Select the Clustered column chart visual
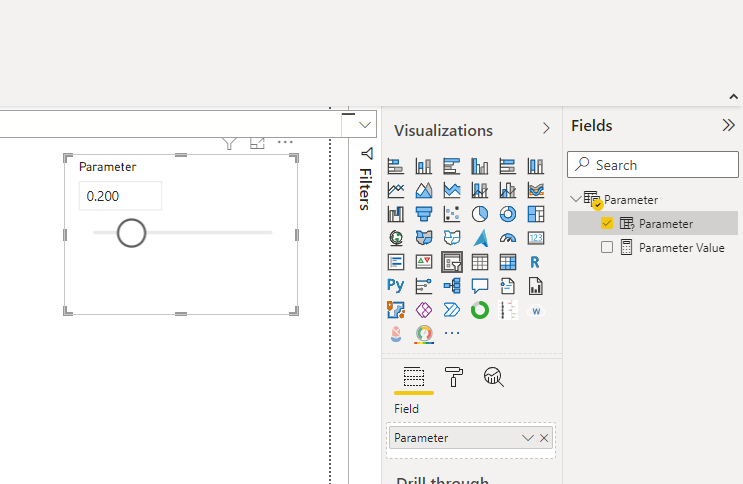743x484 pixels. (x=480, y=166)
